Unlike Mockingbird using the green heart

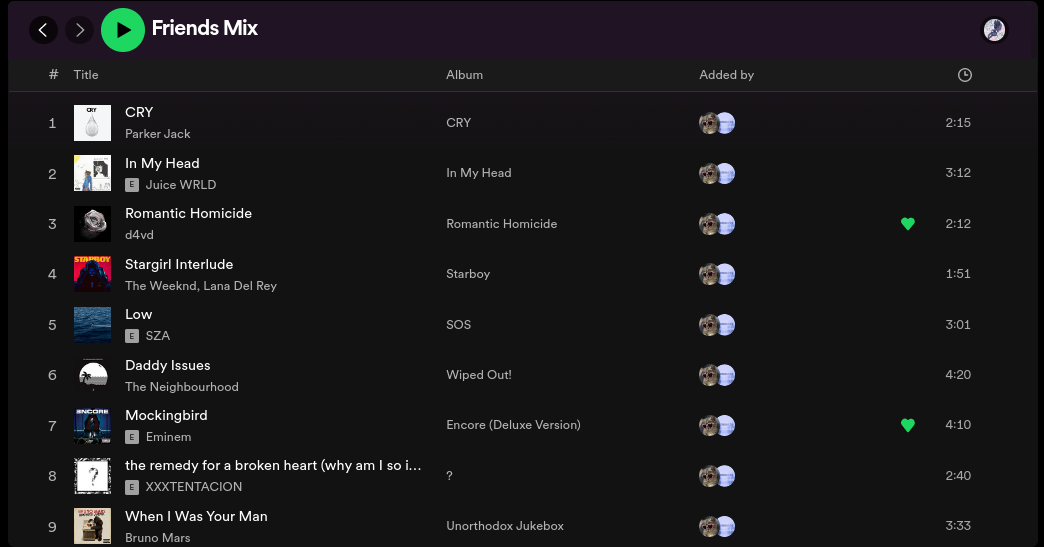point(908,425)
